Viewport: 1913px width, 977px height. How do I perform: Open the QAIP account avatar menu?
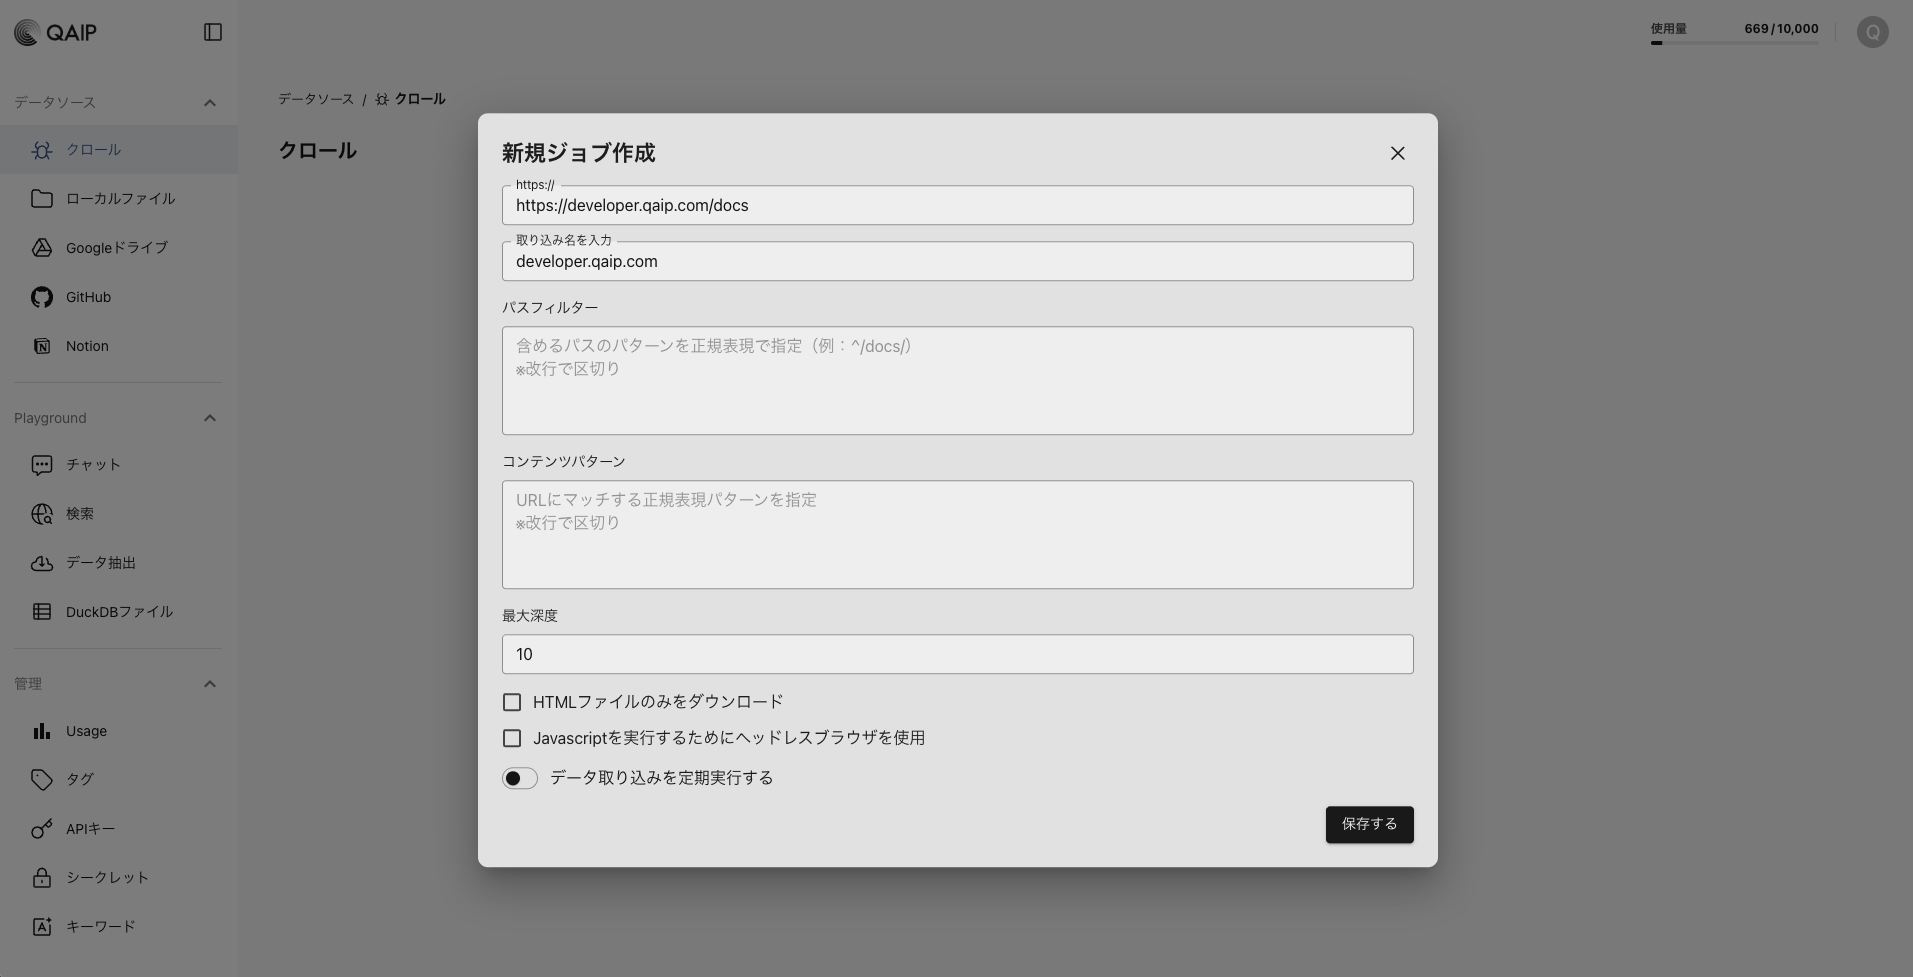click(1871, 31)
